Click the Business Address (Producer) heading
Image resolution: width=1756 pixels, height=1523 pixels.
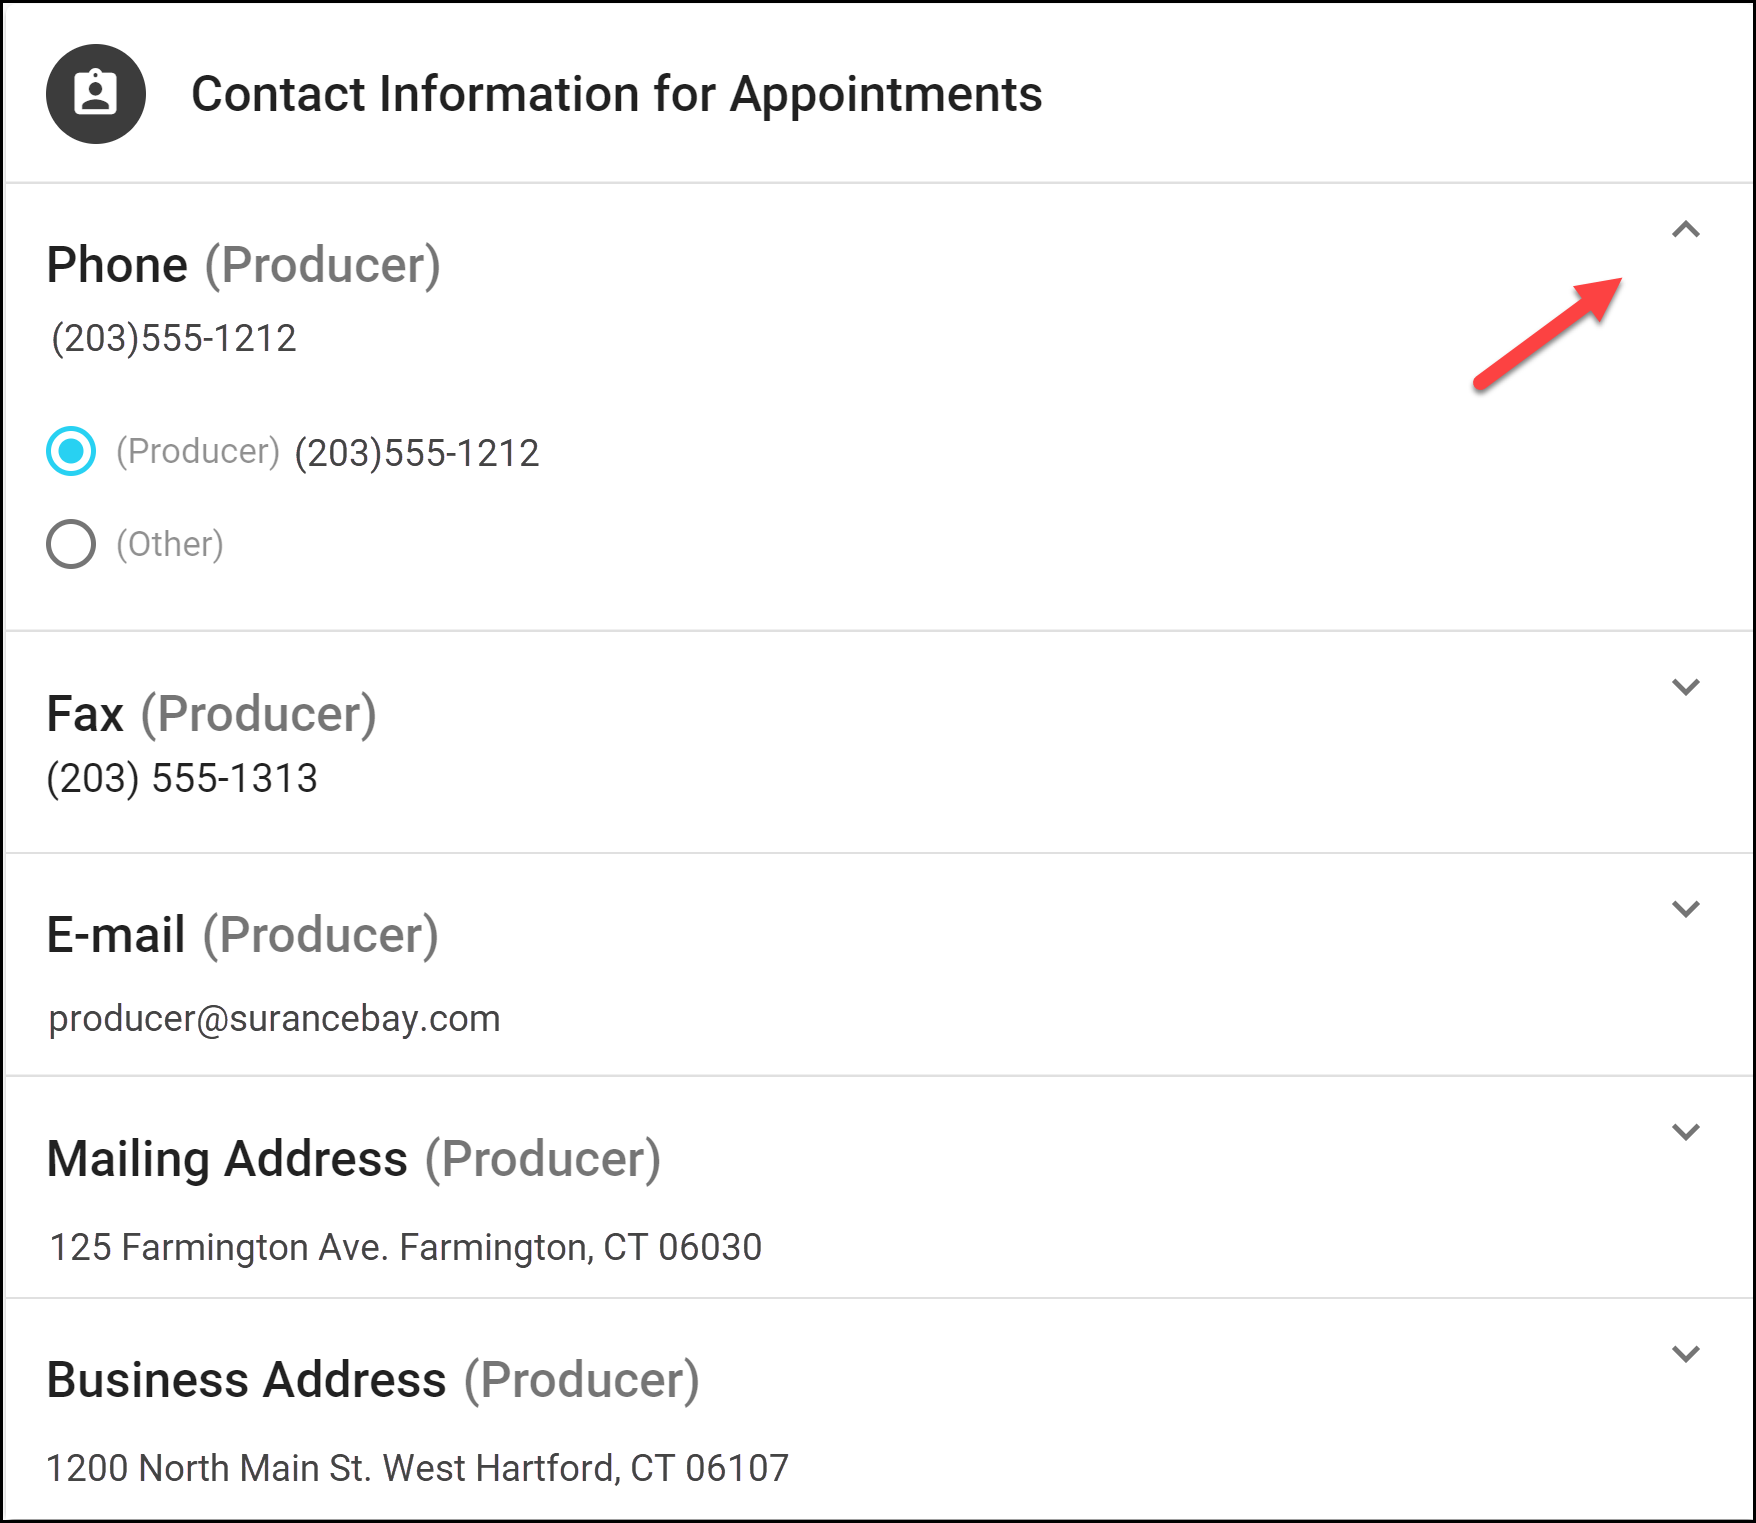point(373,1380)
